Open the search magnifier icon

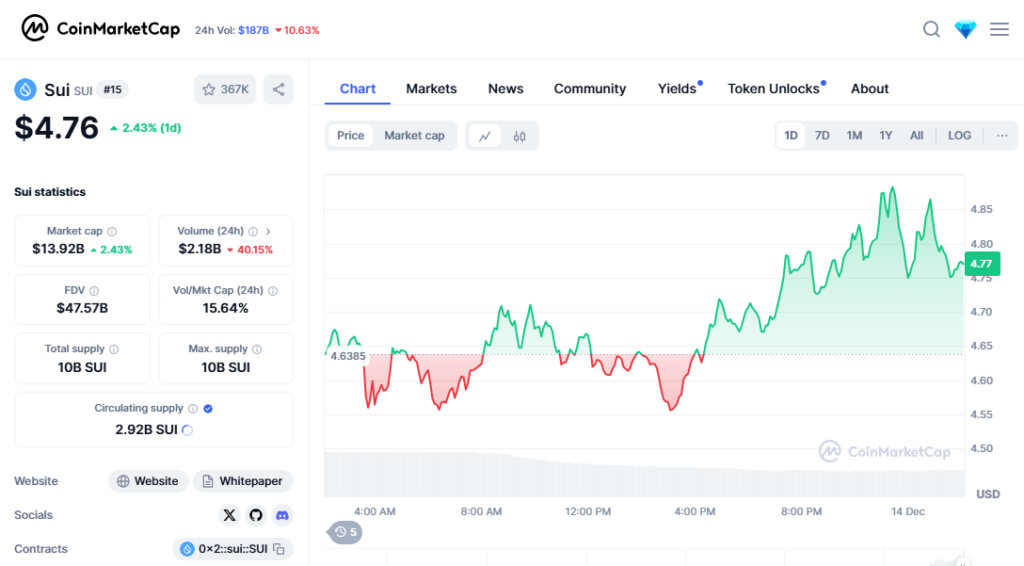931,29
